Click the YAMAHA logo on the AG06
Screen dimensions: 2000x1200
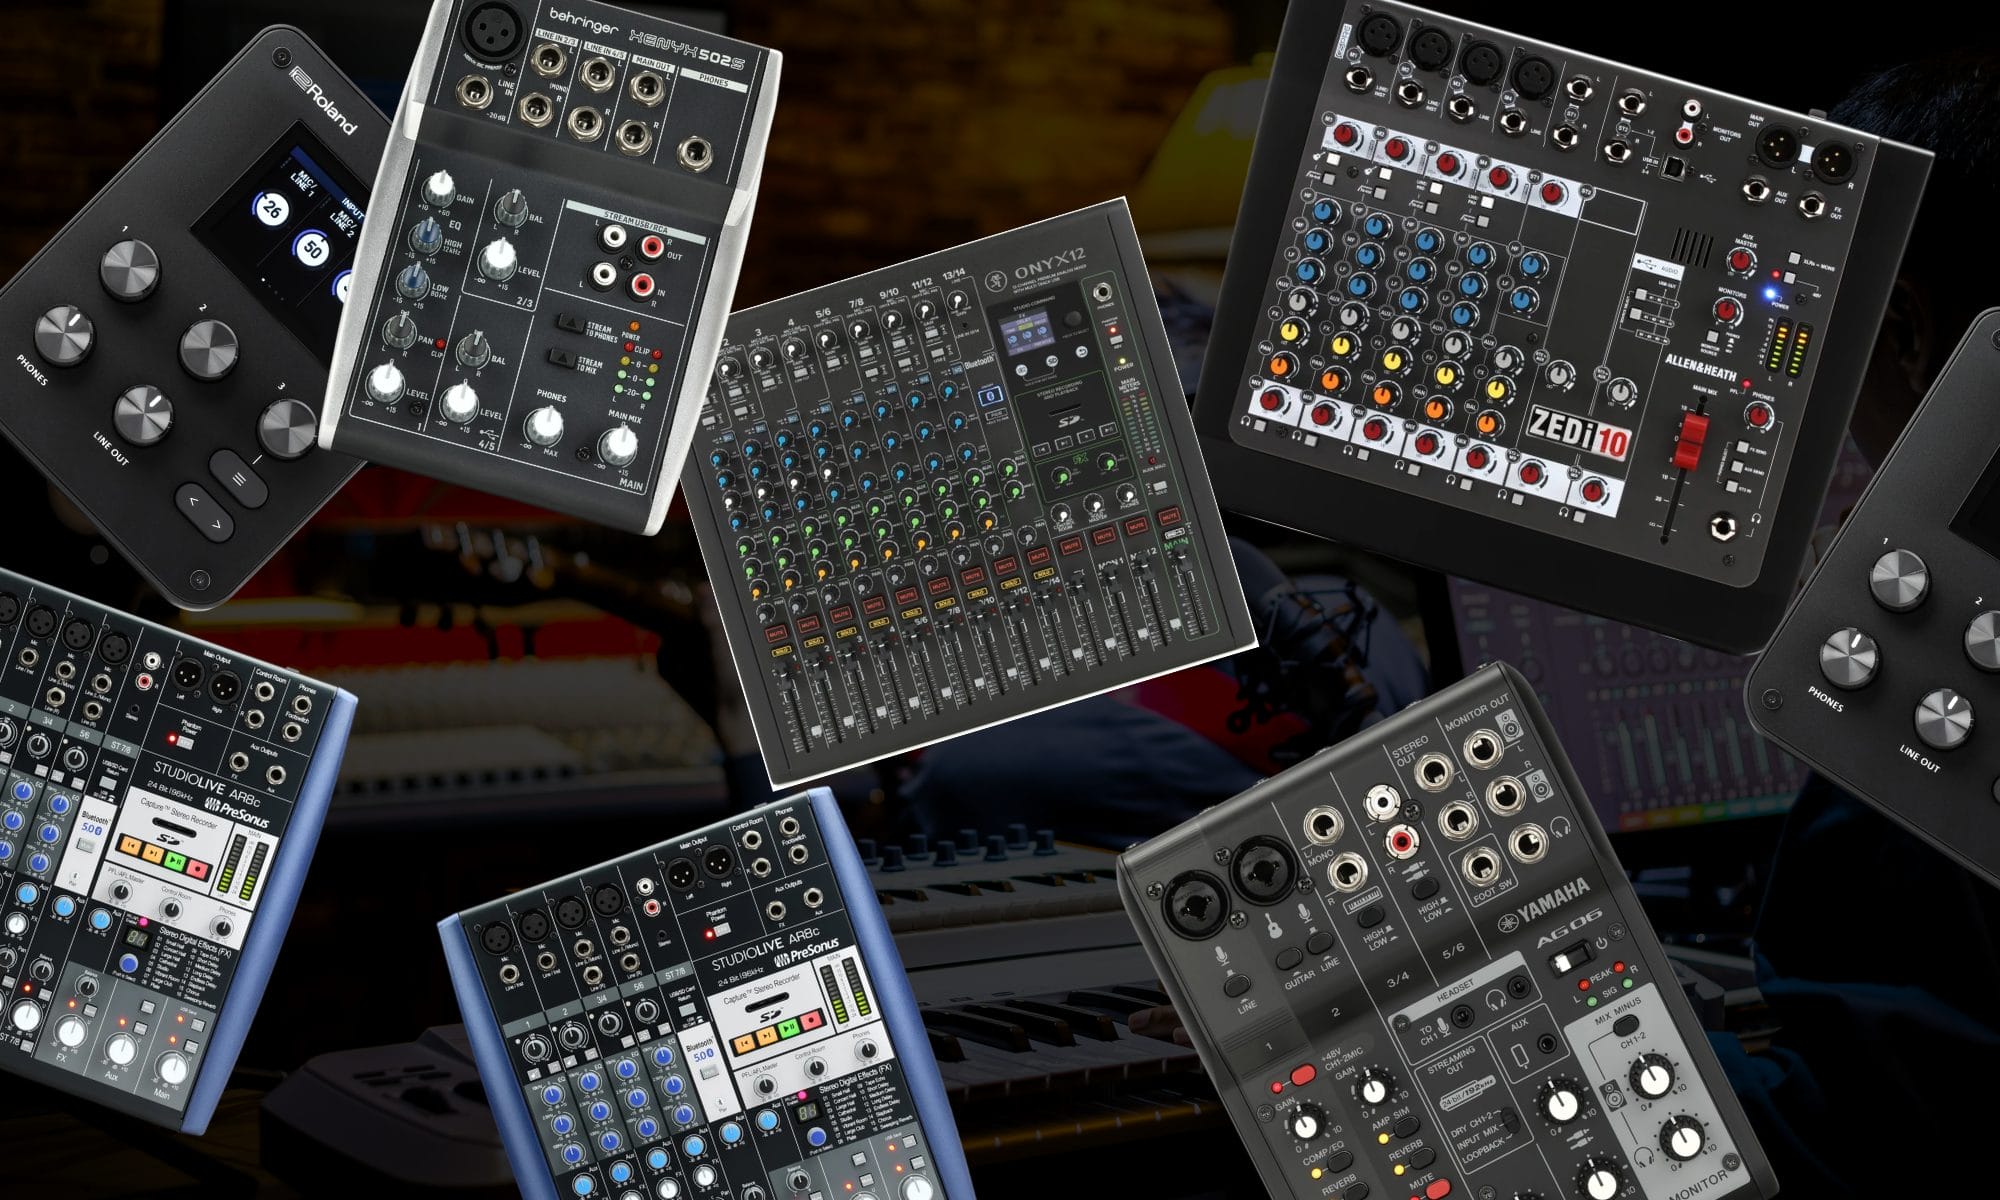[x=1544, y=906]
